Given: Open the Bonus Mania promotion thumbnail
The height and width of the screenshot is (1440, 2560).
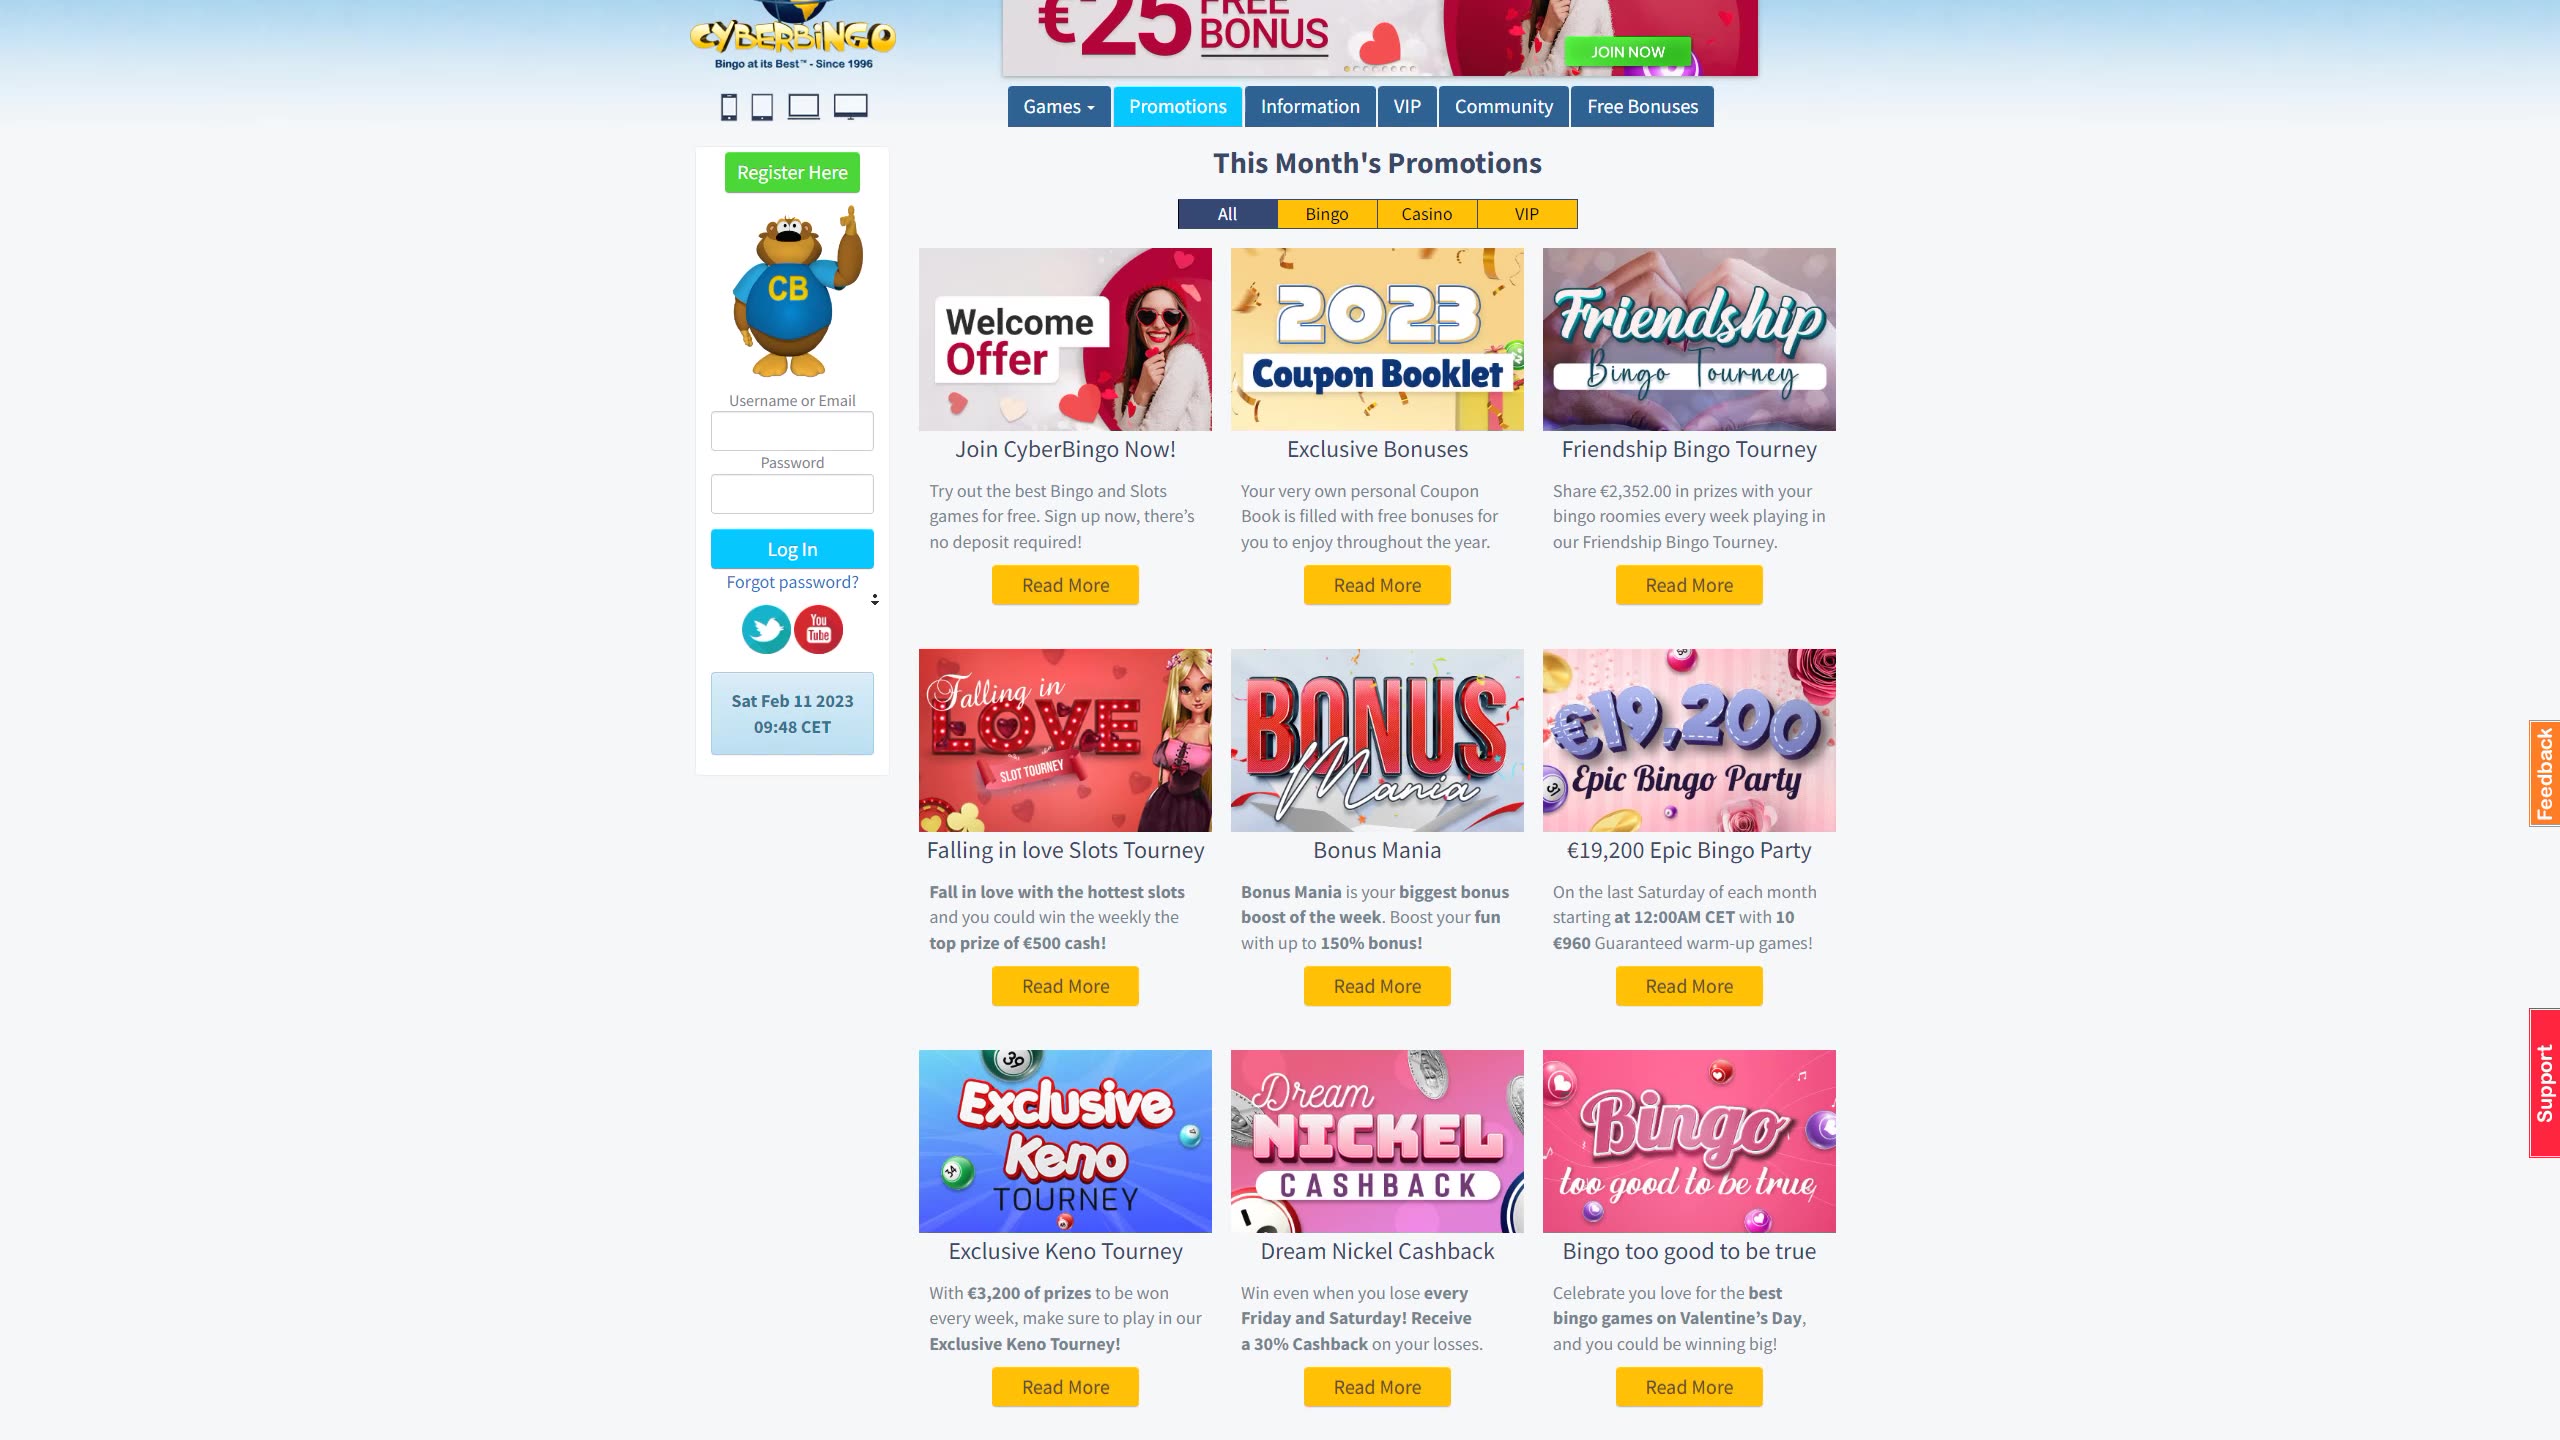Looking at the screenshot, I should tap(1377, 740).
